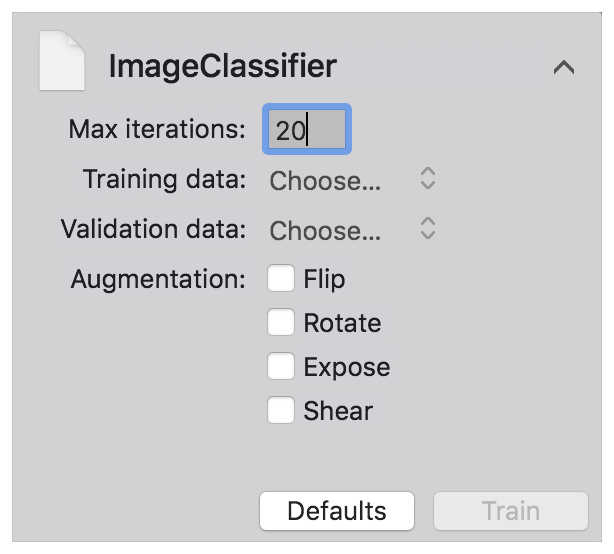Enable the Flip augmentation checkbox
The height and width of the screenshot is (554, 614).
pyautogui.click(x=281, y=279)
